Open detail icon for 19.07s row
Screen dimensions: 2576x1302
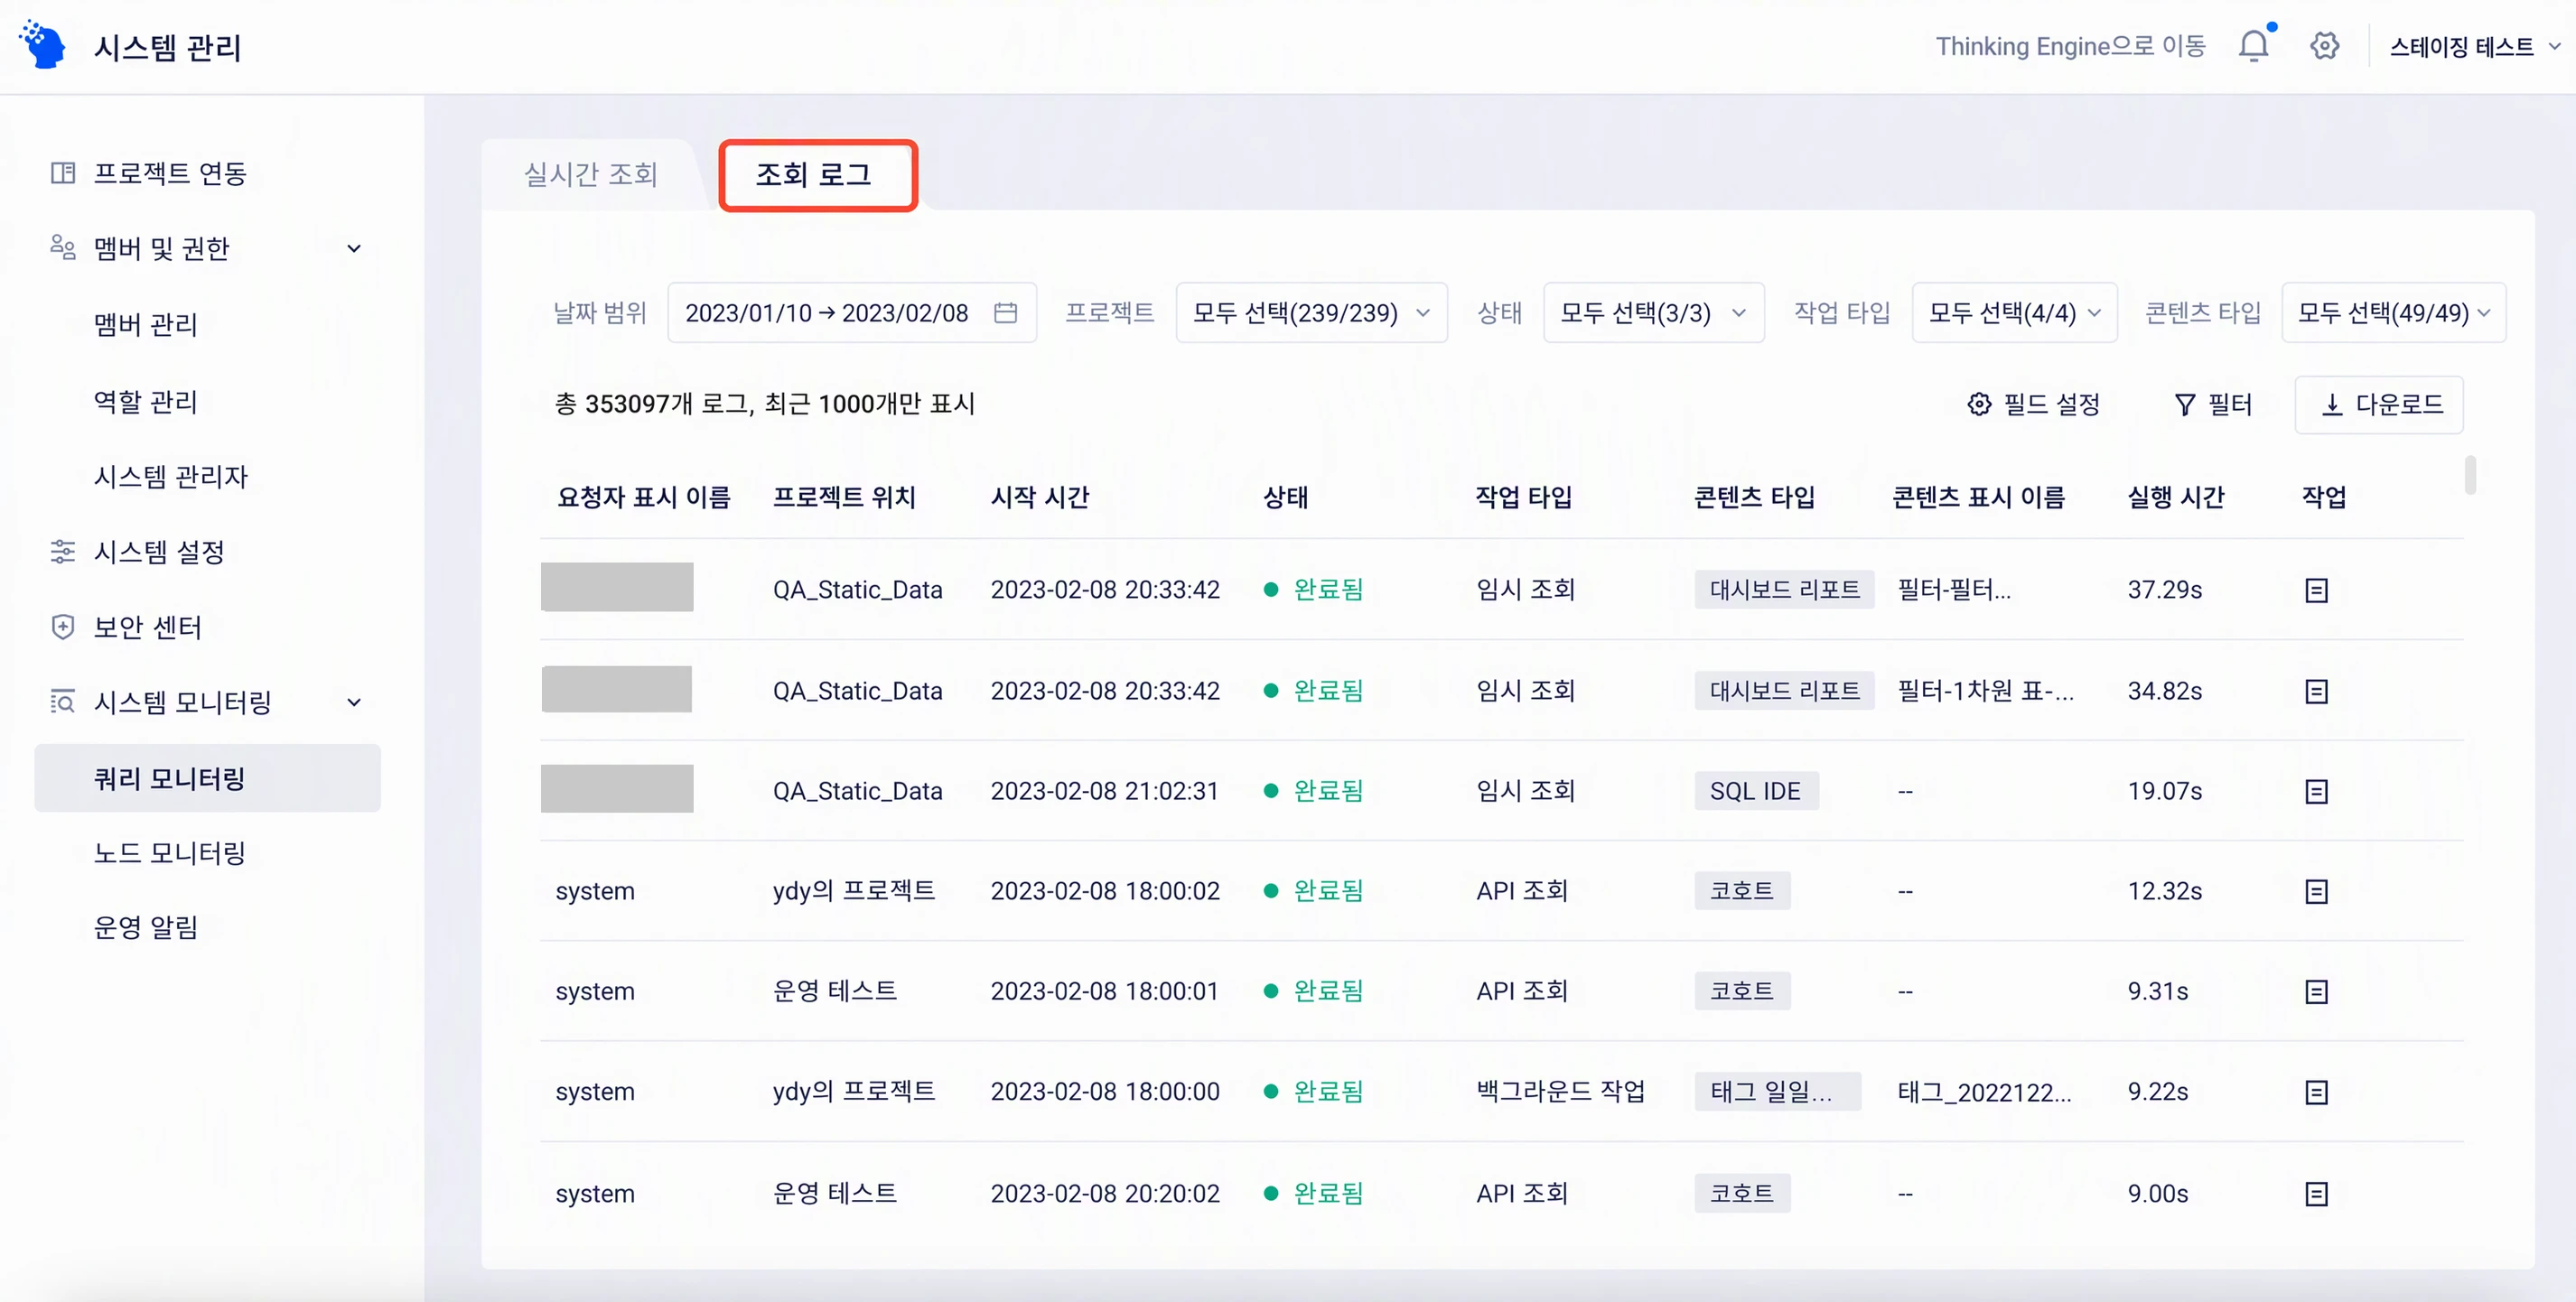(2316, 791)
